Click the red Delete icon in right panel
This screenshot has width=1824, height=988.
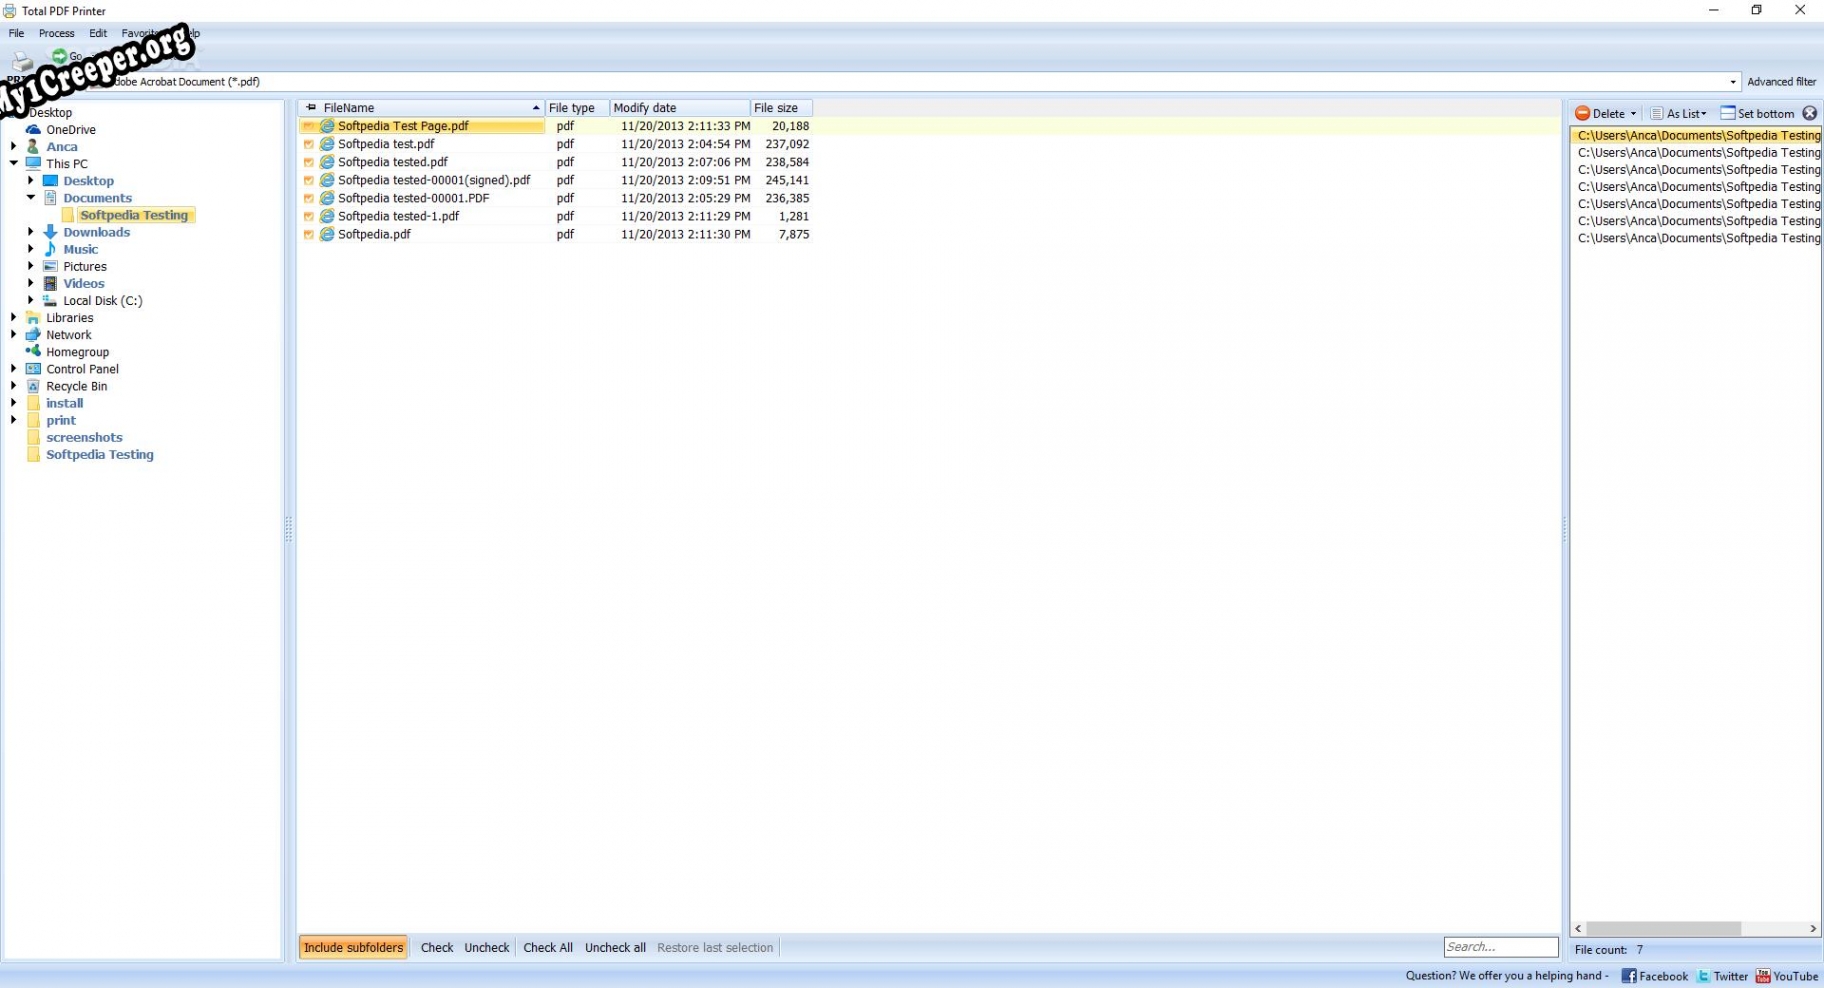1582,114
